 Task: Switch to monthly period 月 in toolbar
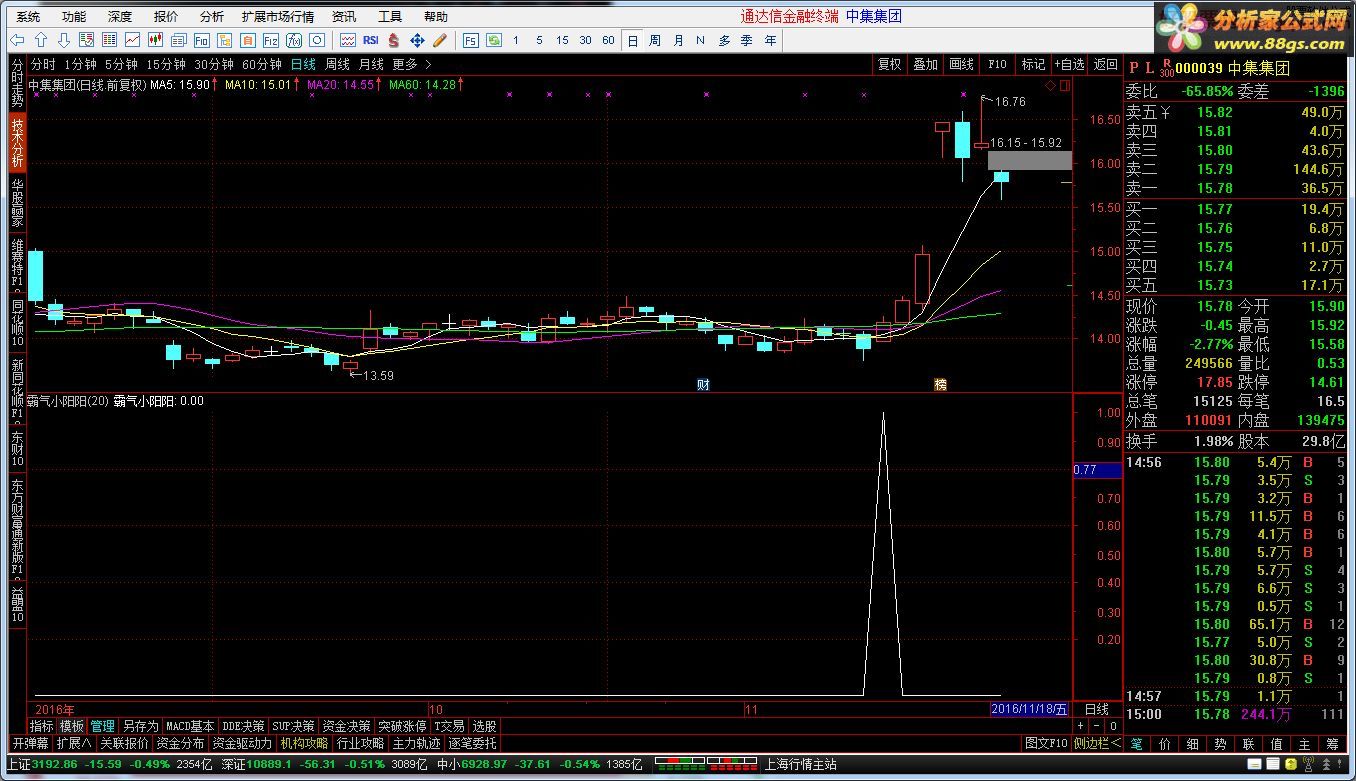point(679,40)
